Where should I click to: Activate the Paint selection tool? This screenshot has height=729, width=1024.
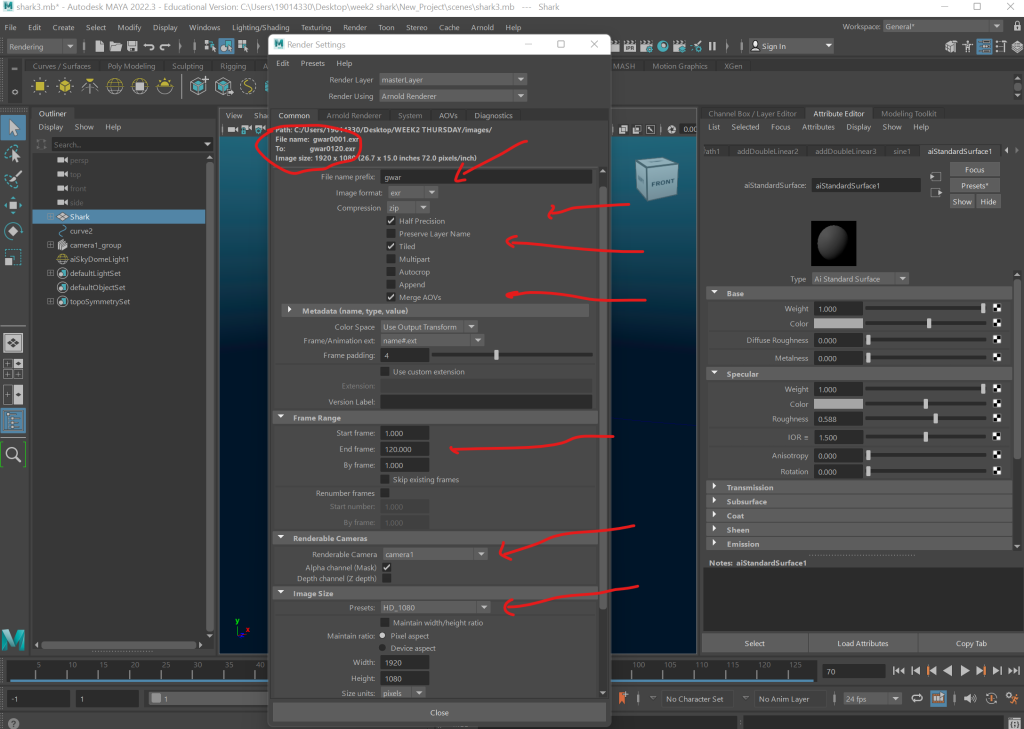click(13, 180)
